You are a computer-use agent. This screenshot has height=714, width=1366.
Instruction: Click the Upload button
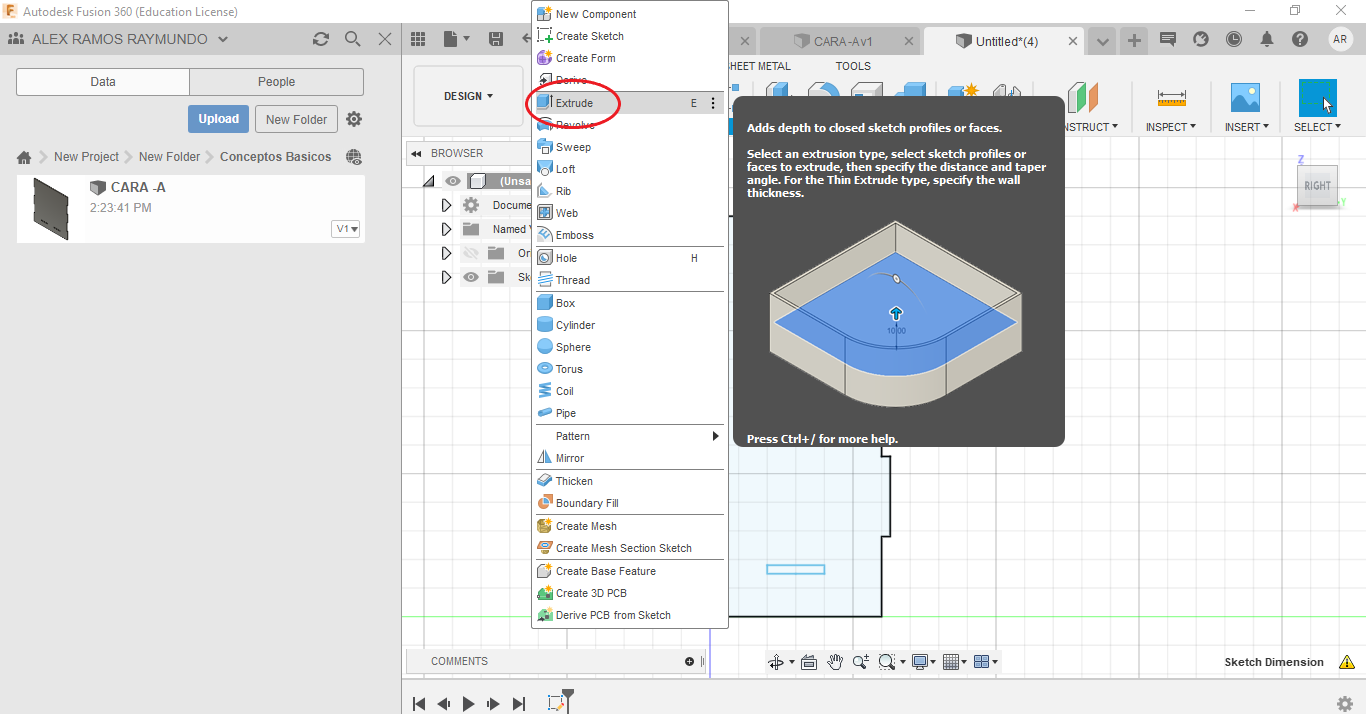[218, 119]
